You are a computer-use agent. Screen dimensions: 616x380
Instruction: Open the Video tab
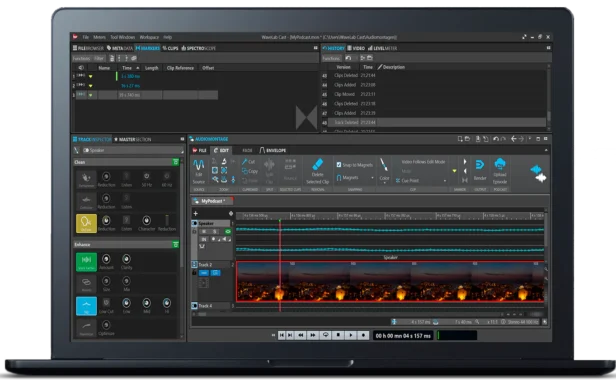(356, 48)
